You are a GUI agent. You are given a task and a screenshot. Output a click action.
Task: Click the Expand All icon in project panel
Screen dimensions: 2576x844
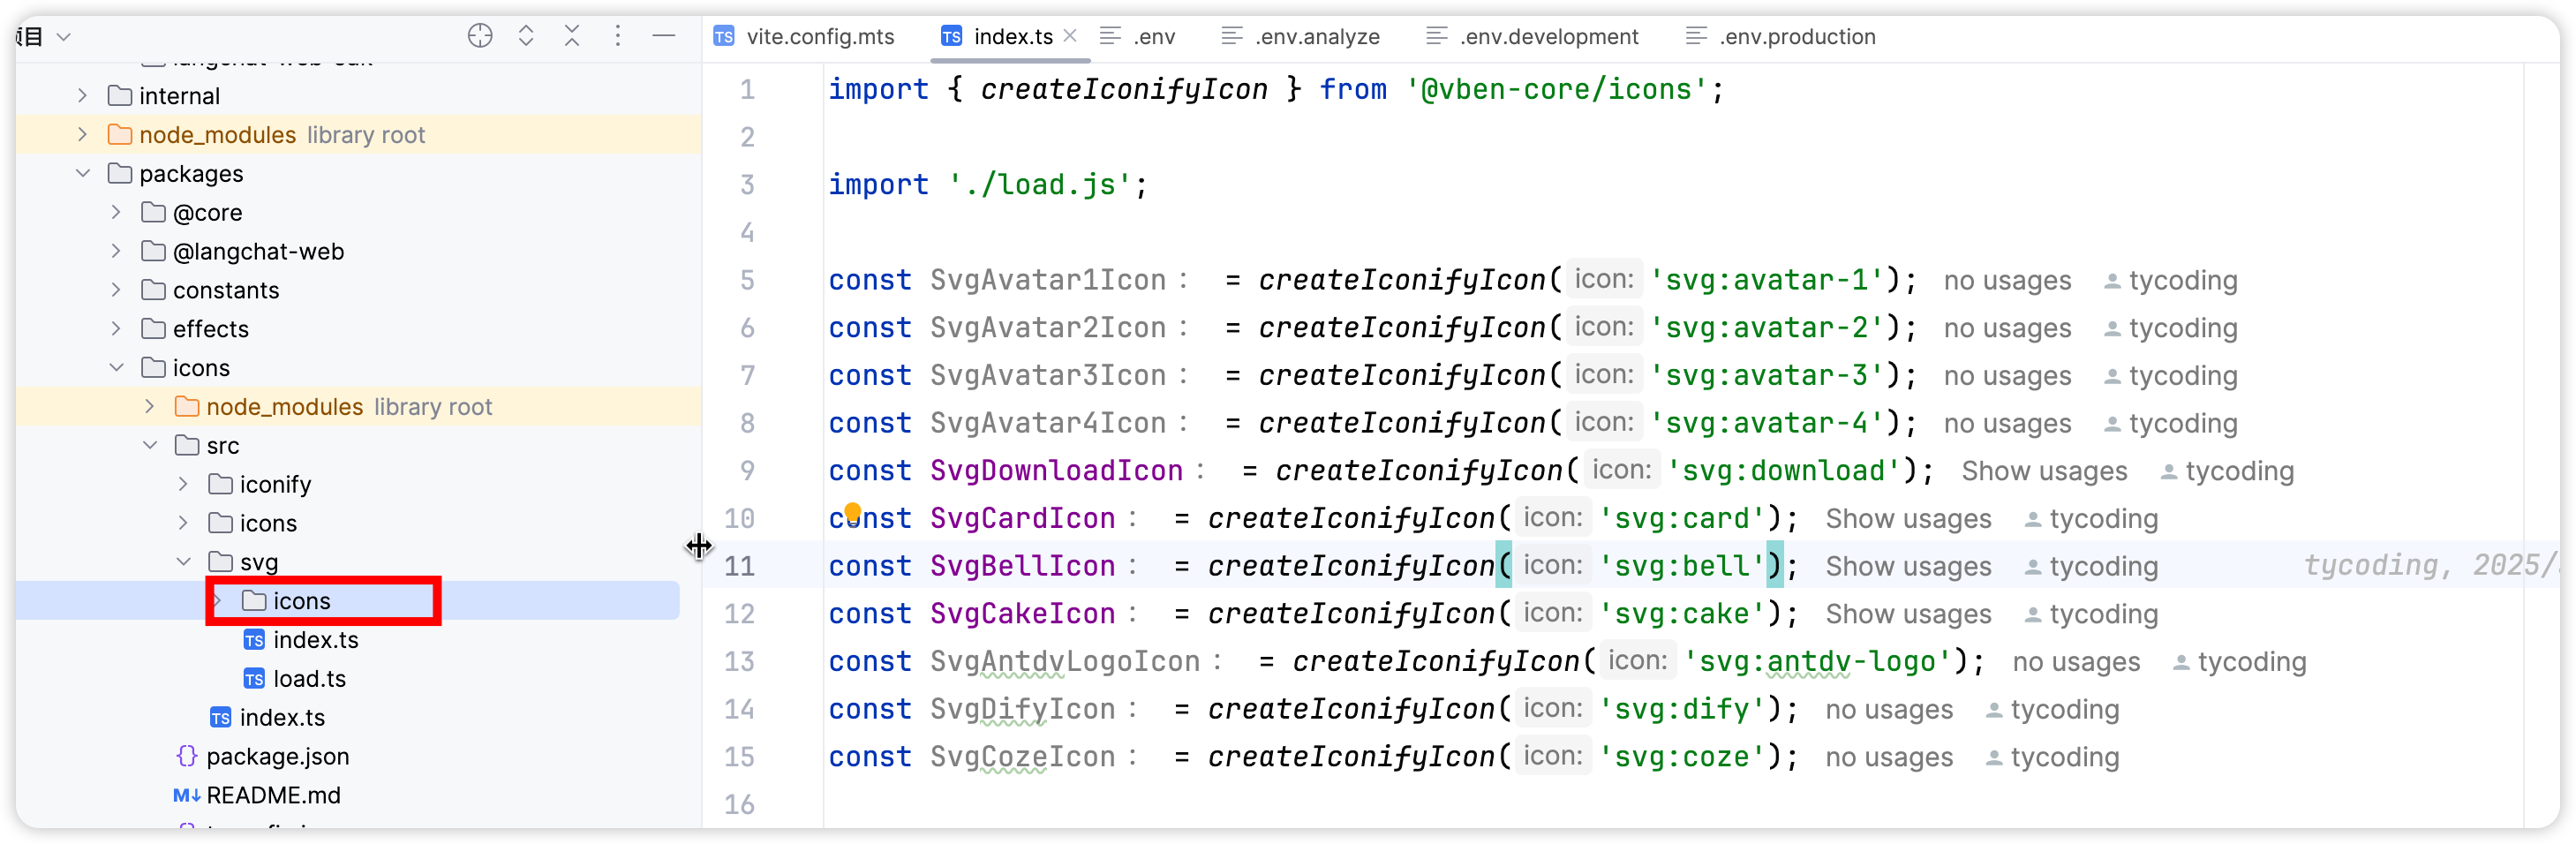click(526, 37)
